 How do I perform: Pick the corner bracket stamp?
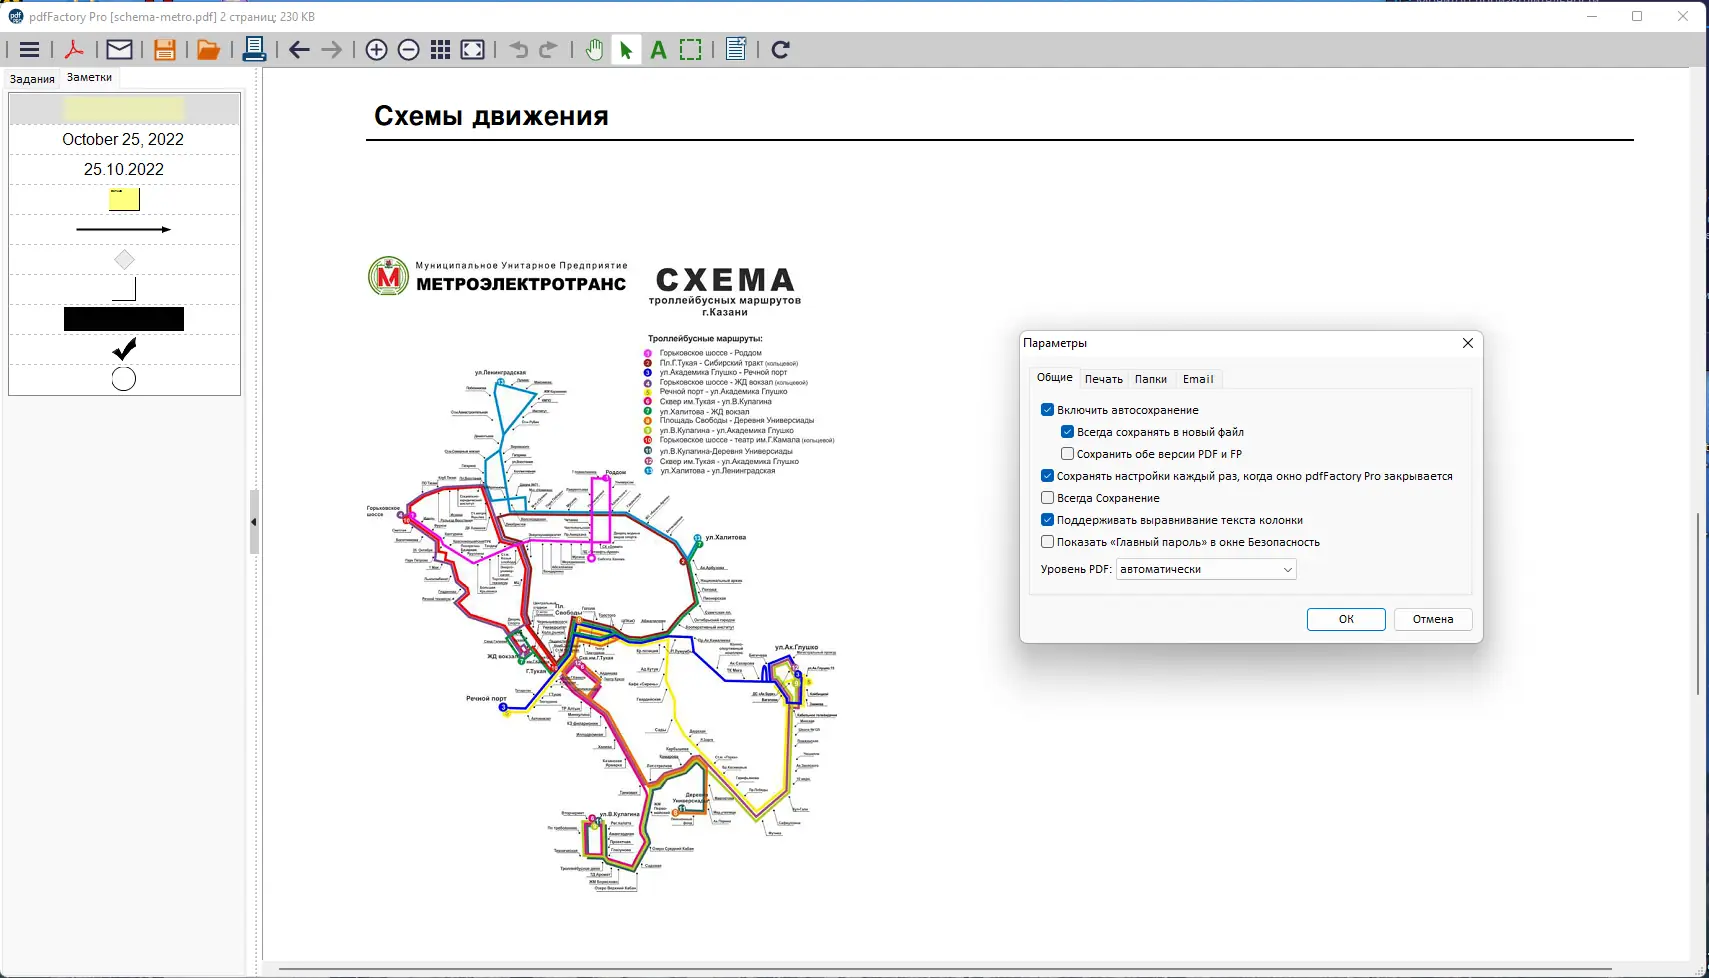125,290
